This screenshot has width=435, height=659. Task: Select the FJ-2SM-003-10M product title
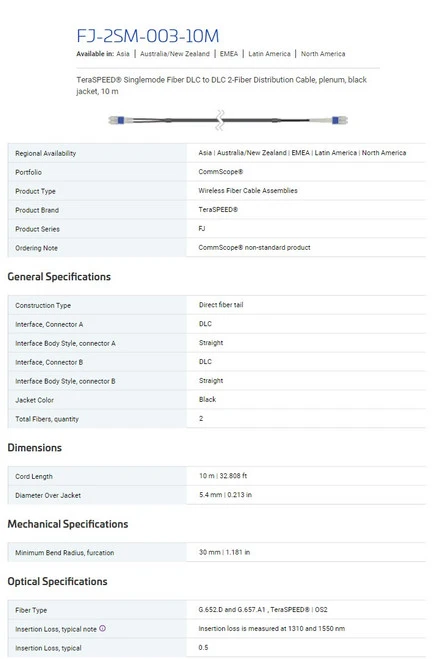click(x=148, y=36)
